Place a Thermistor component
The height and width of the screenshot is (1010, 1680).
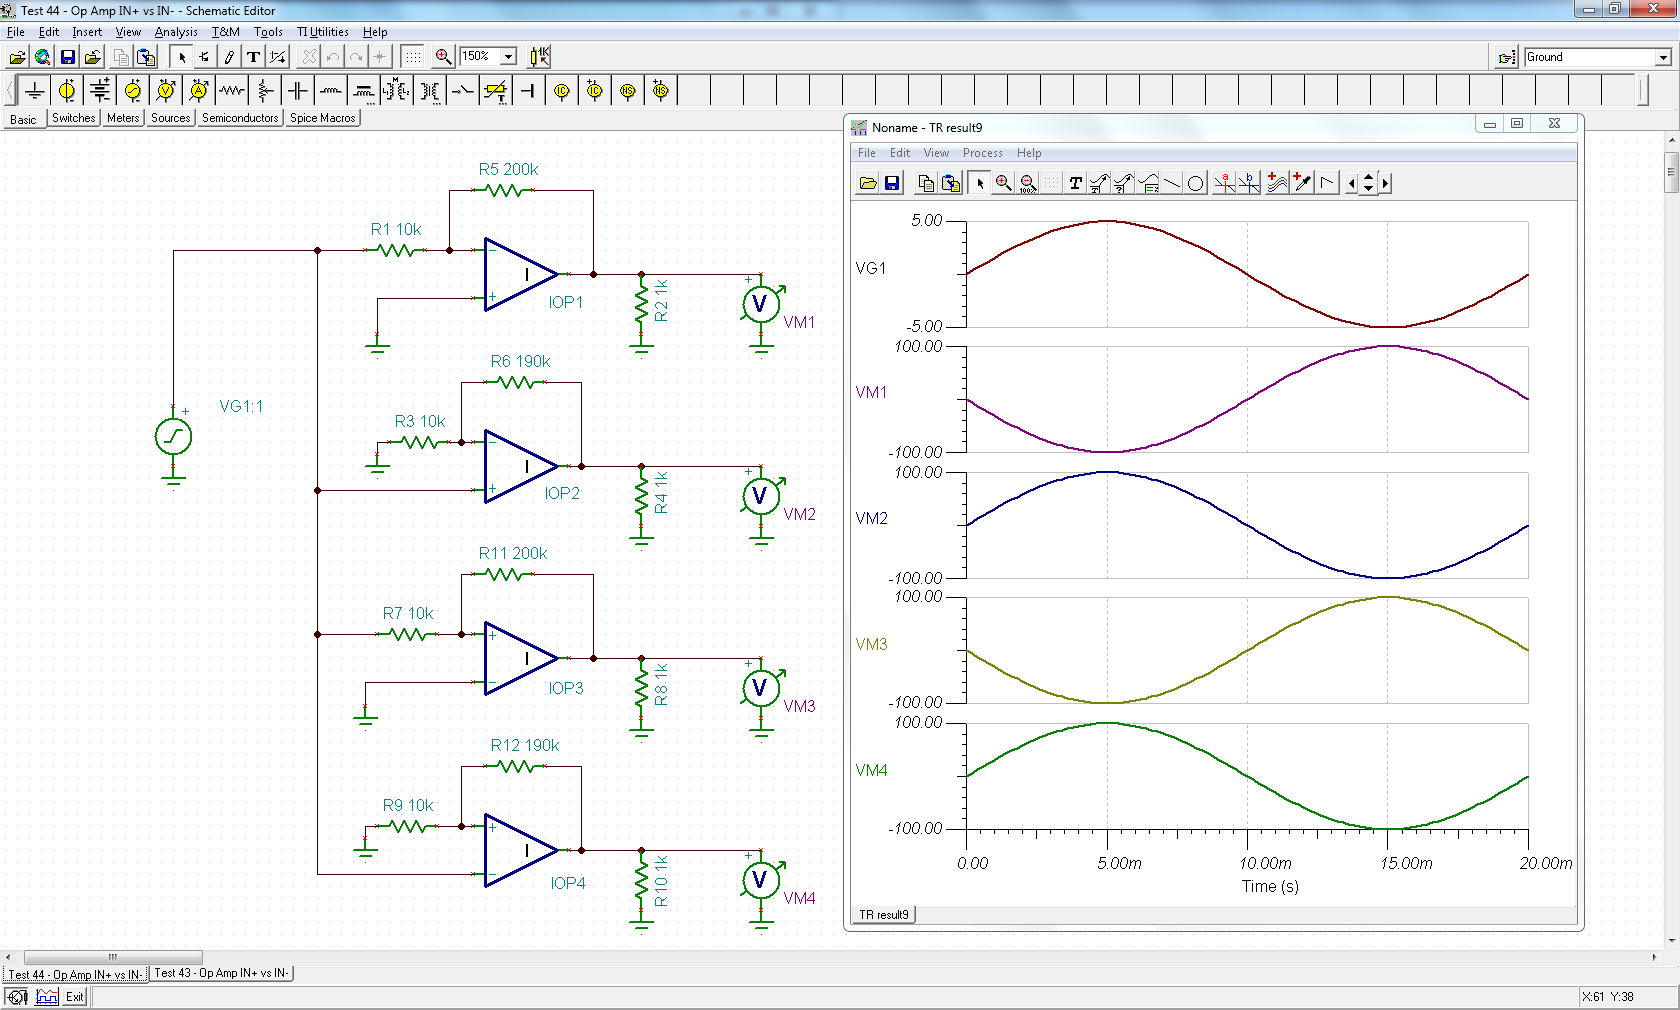(x=496, y=91)
